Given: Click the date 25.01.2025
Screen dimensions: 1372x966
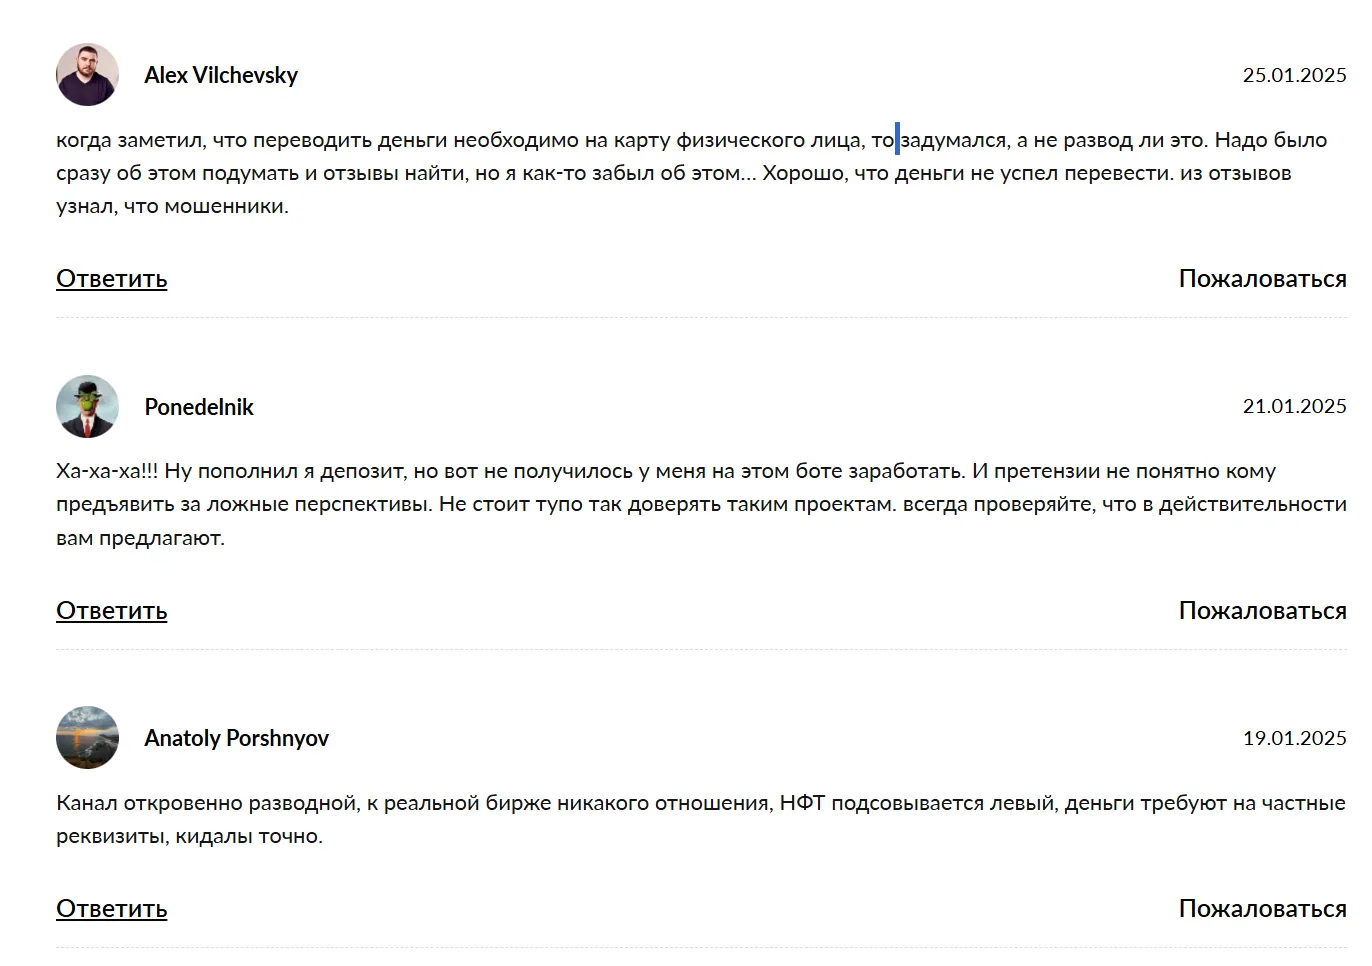Looking at the screenshot, I should (x=1294, y=75).
